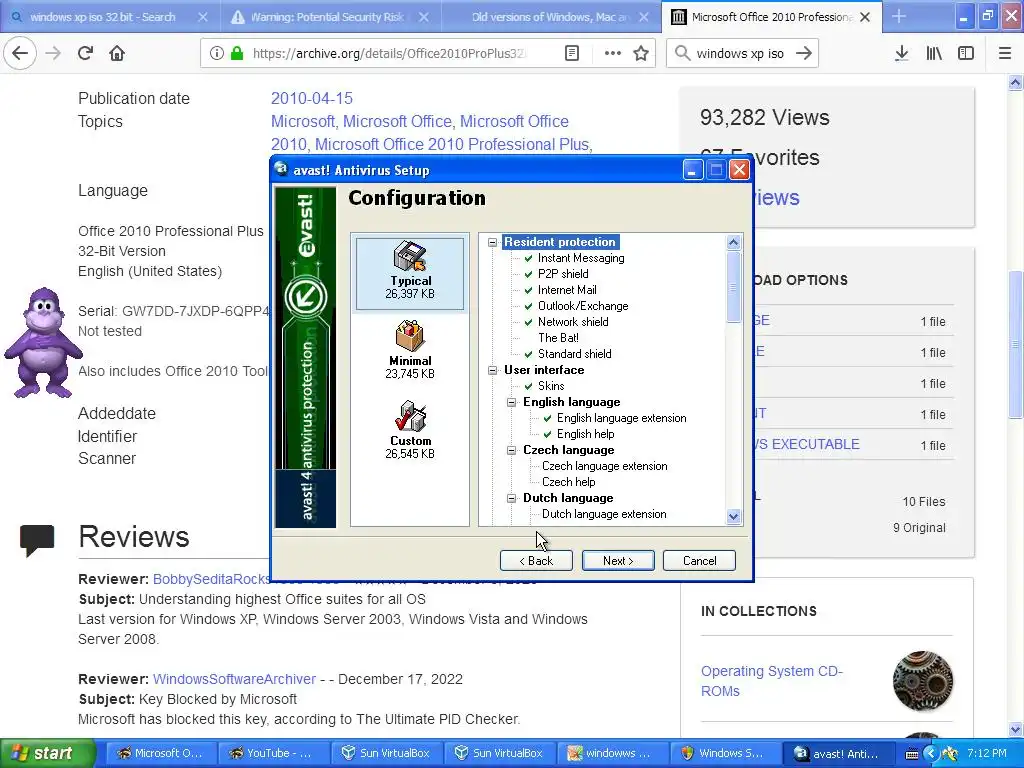Click Windows Start button
1024x768 pixels.
click(46, 754)
